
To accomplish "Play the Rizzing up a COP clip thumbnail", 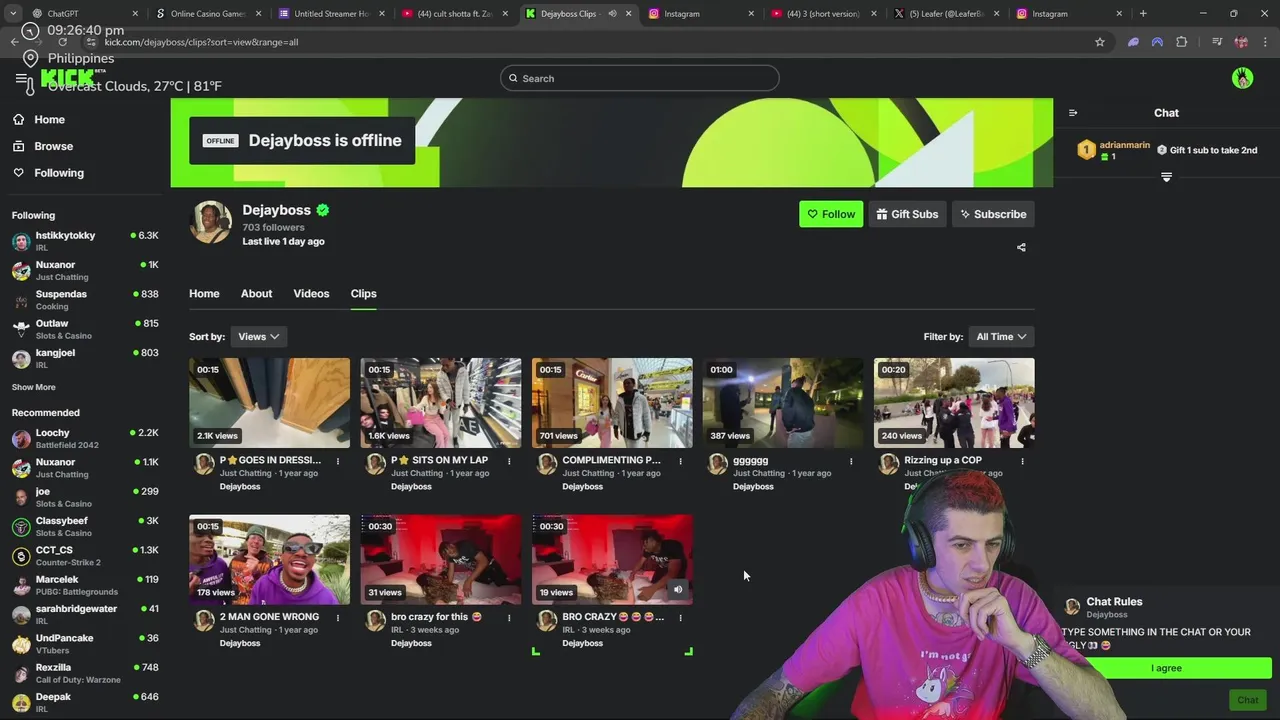I will pos(954,403).
